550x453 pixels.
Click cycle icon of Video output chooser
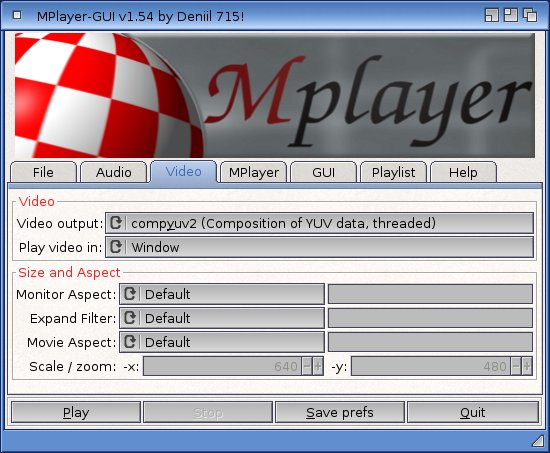[x=116, y=223]
